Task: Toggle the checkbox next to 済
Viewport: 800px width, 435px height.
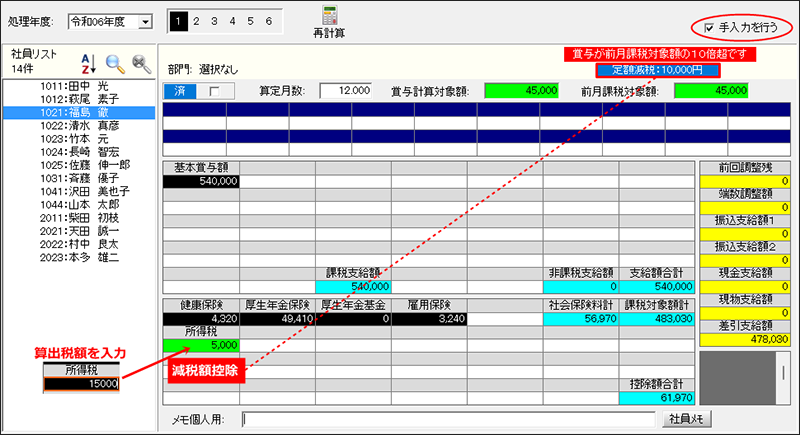Action: pyautogui.click(x=214, y=91)
